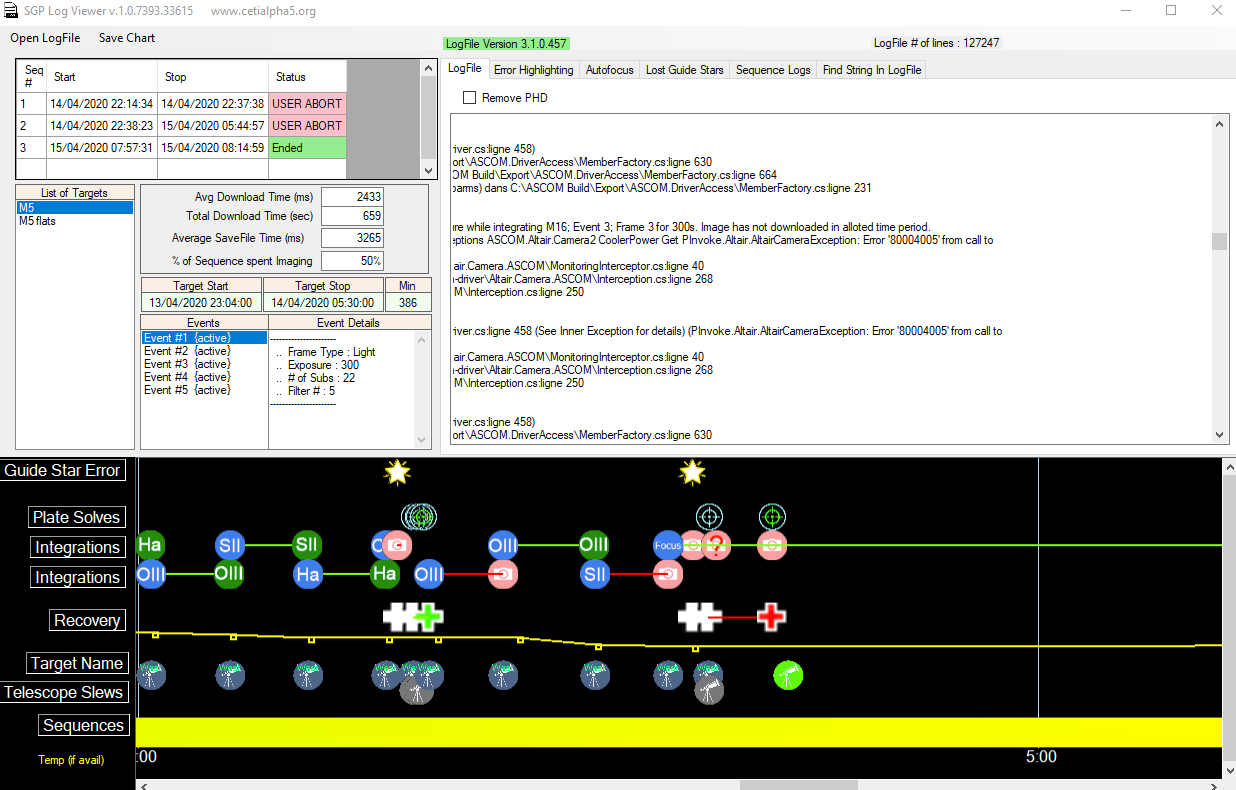Click the Target Stop date cell
Screen dimensions: 1236x790
coord(323,302)
